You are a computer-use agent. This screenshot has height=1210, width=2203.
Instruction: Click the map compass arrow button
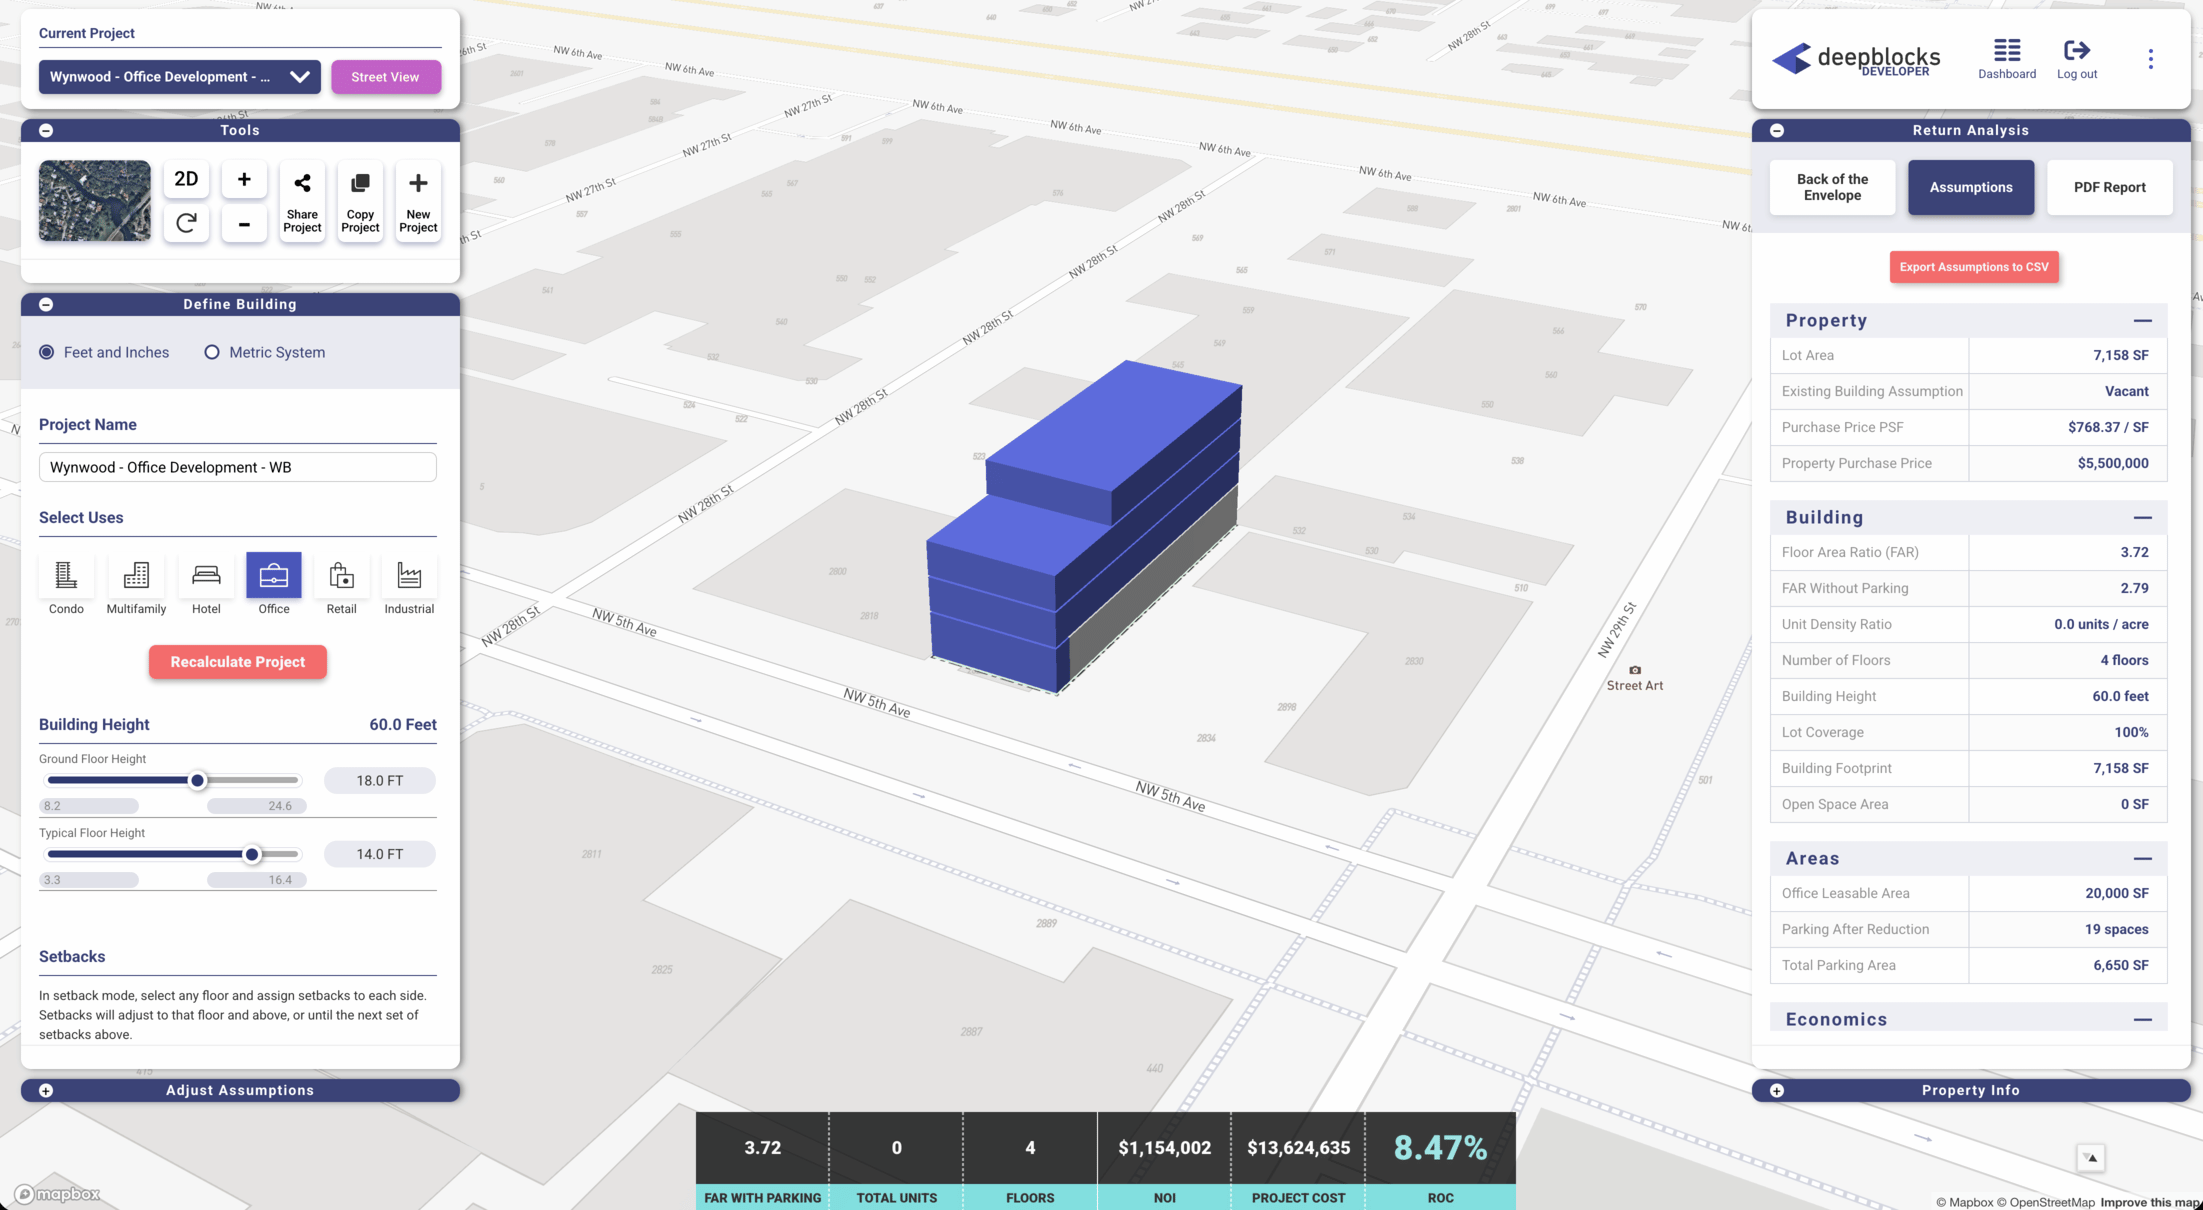pyautogui.click(x=2090, y=1157)
